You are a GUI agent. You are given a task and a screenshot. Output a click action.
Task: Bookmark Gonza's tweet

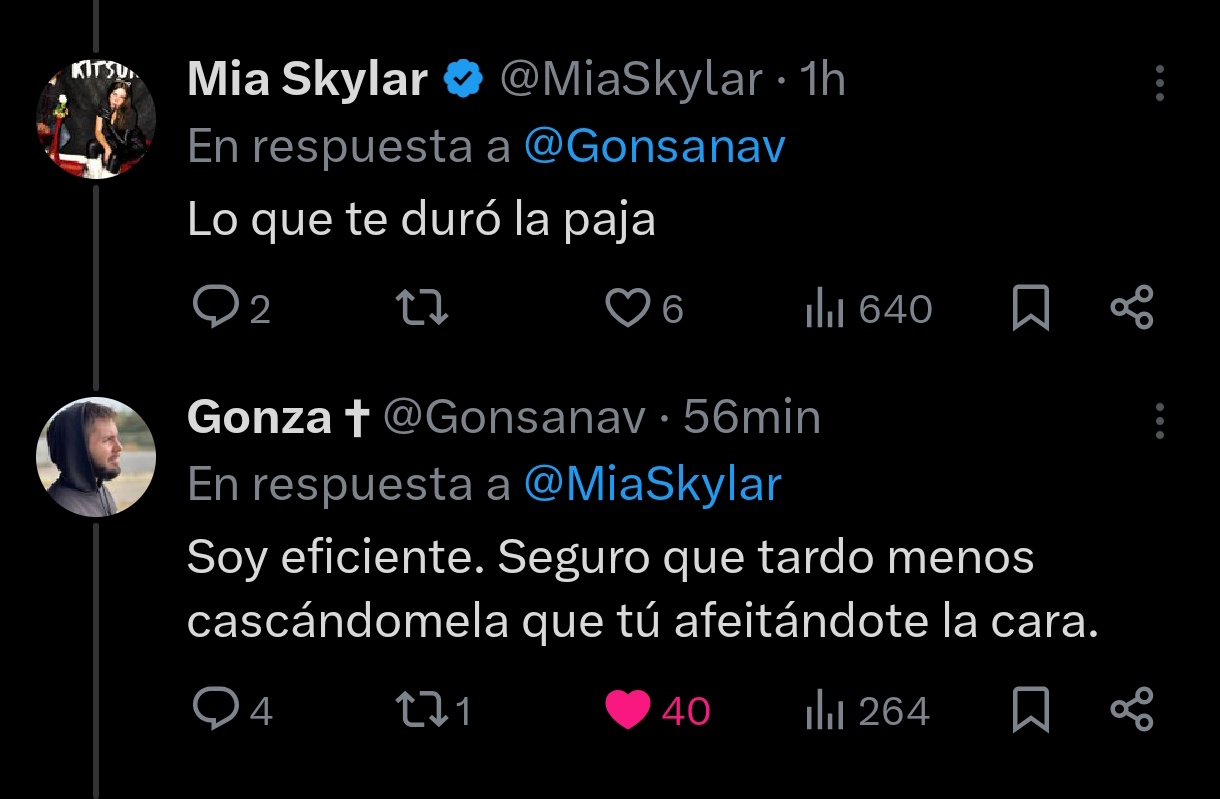[1030, 710]
